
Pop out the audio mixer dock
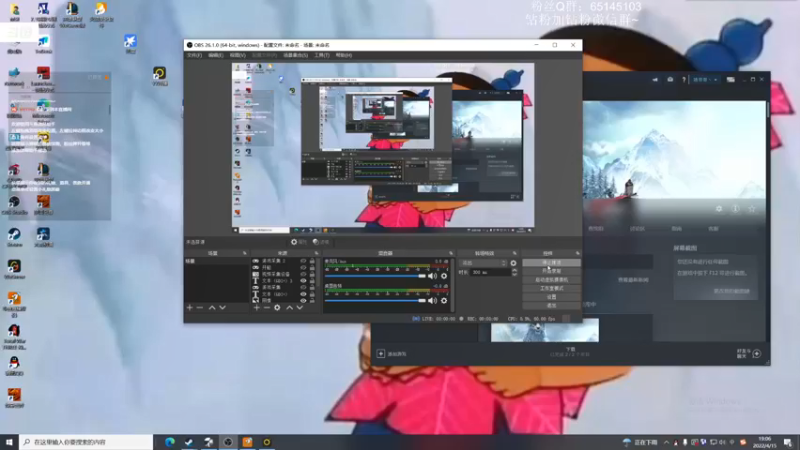(451, 253)
